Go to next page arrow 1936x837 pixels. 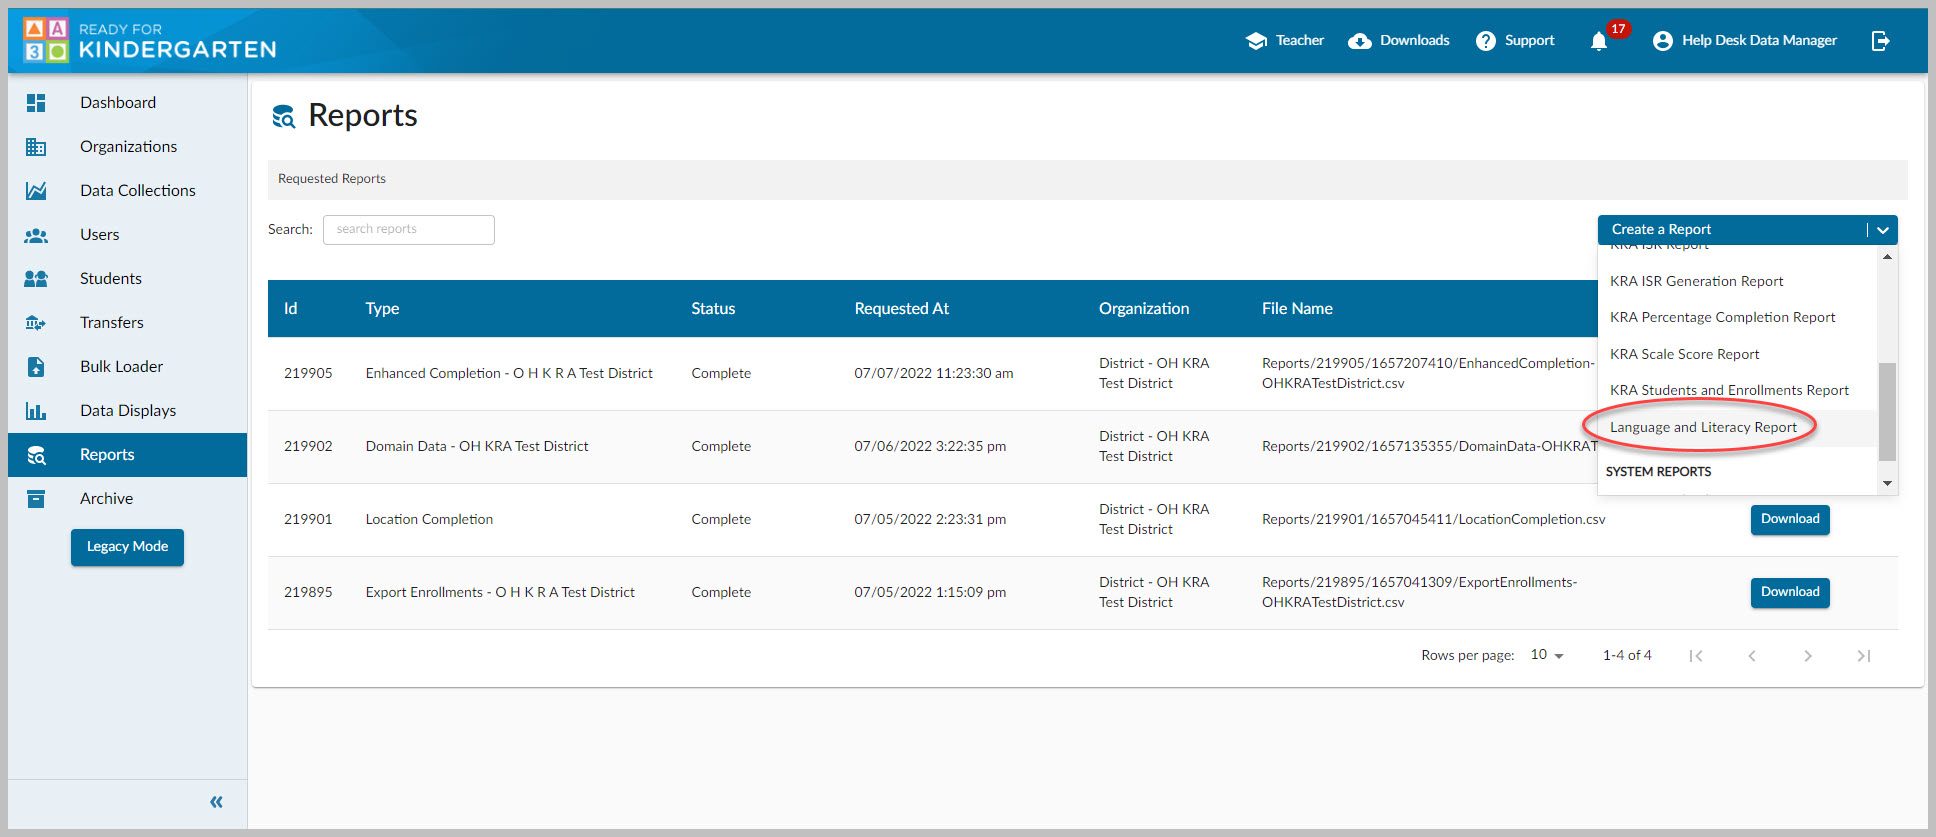(x=1808, y=656)
